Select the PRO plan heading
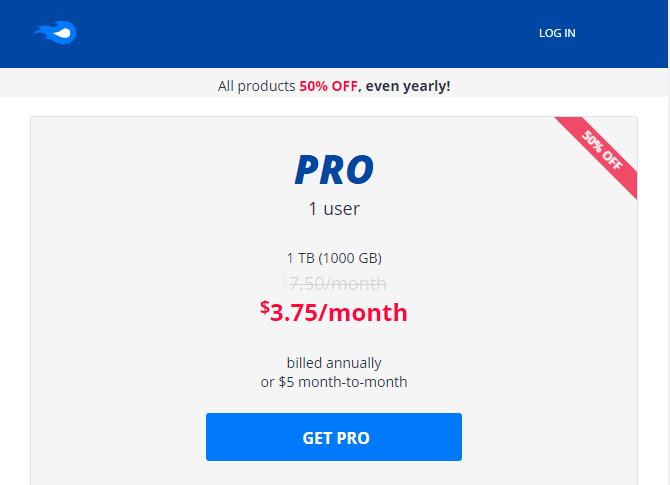 pos(334,170)
